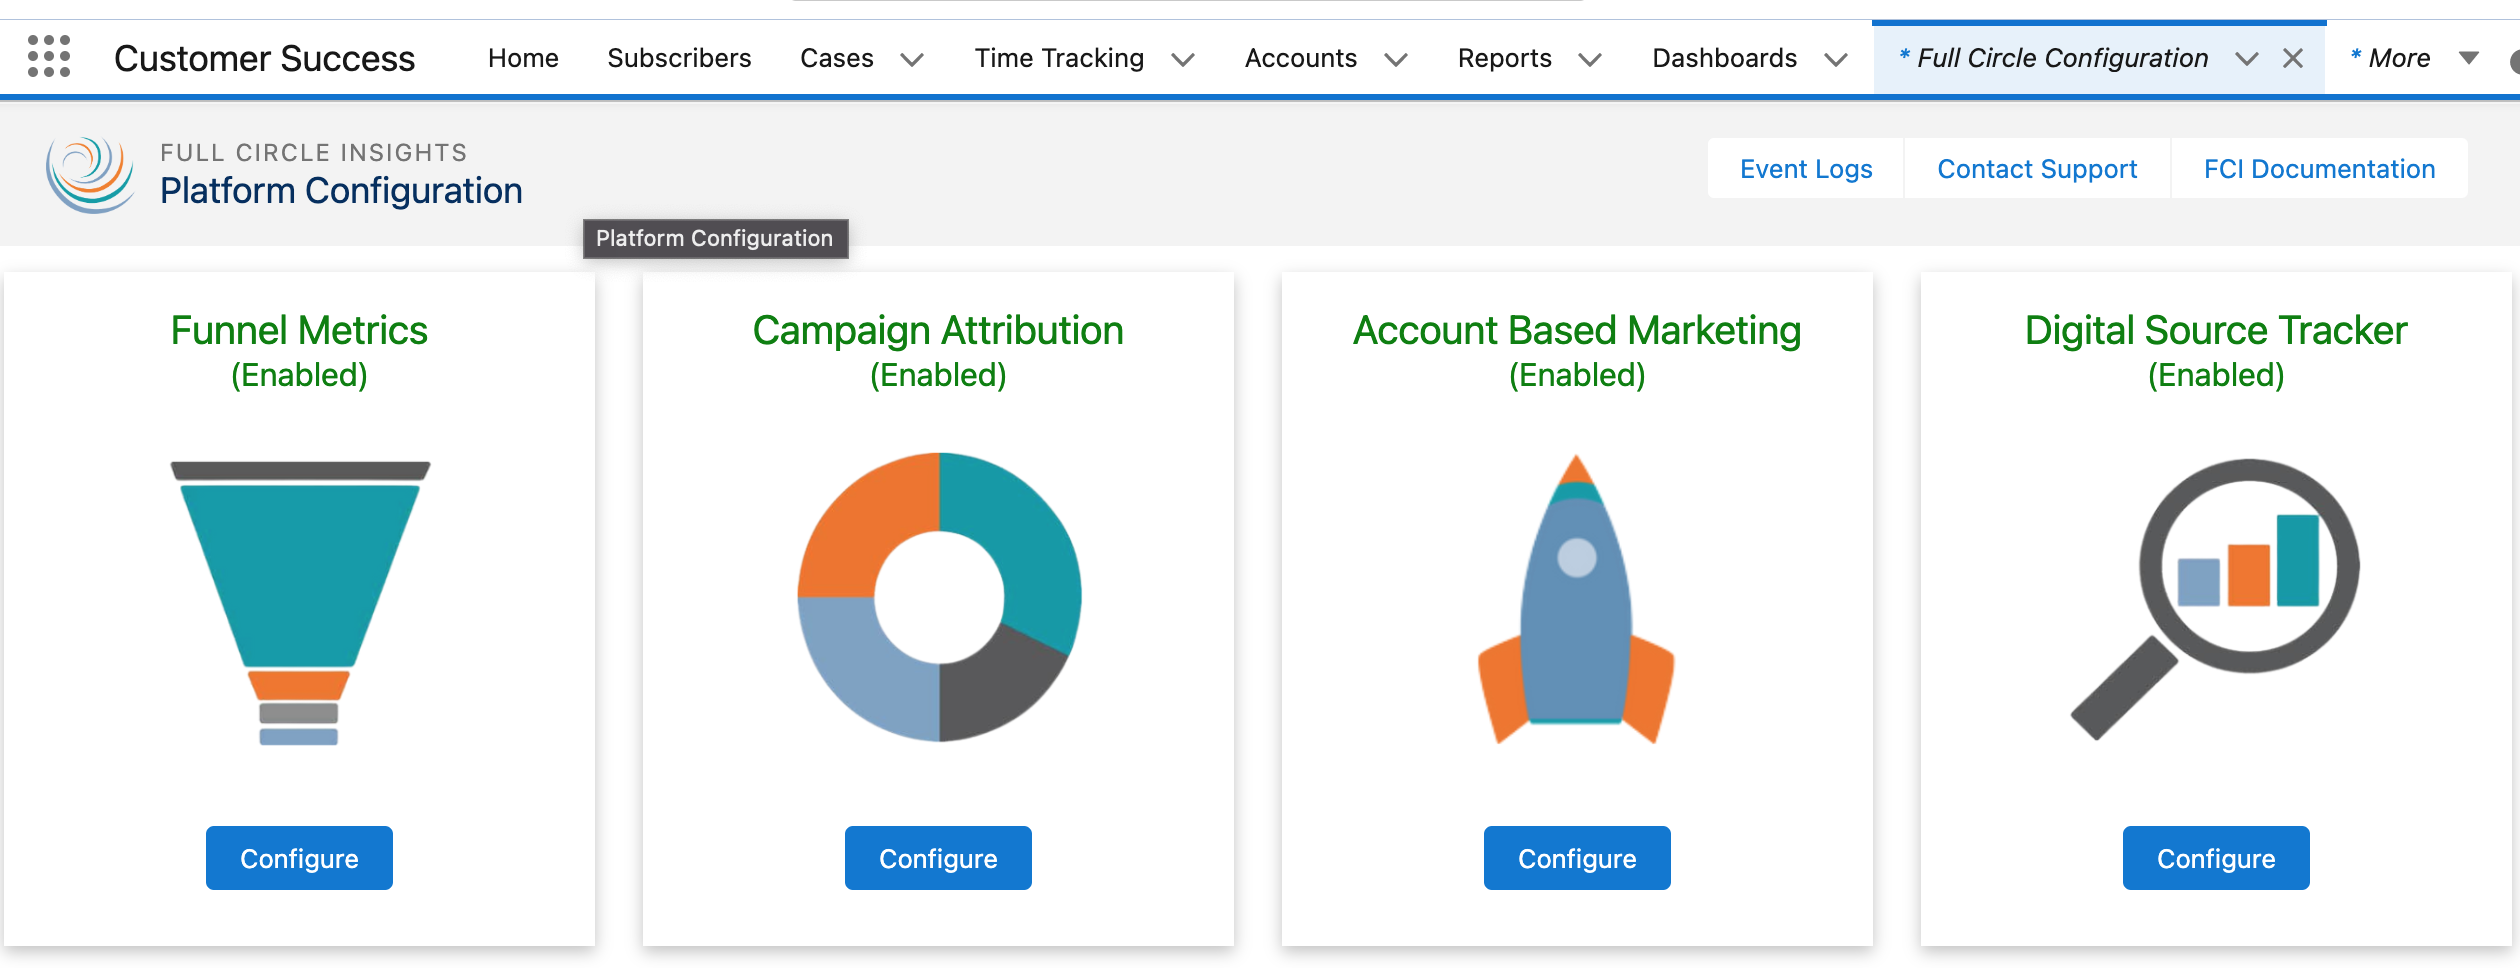Click (Enabled) status under Account Based Marketing

pos(1577,375)
